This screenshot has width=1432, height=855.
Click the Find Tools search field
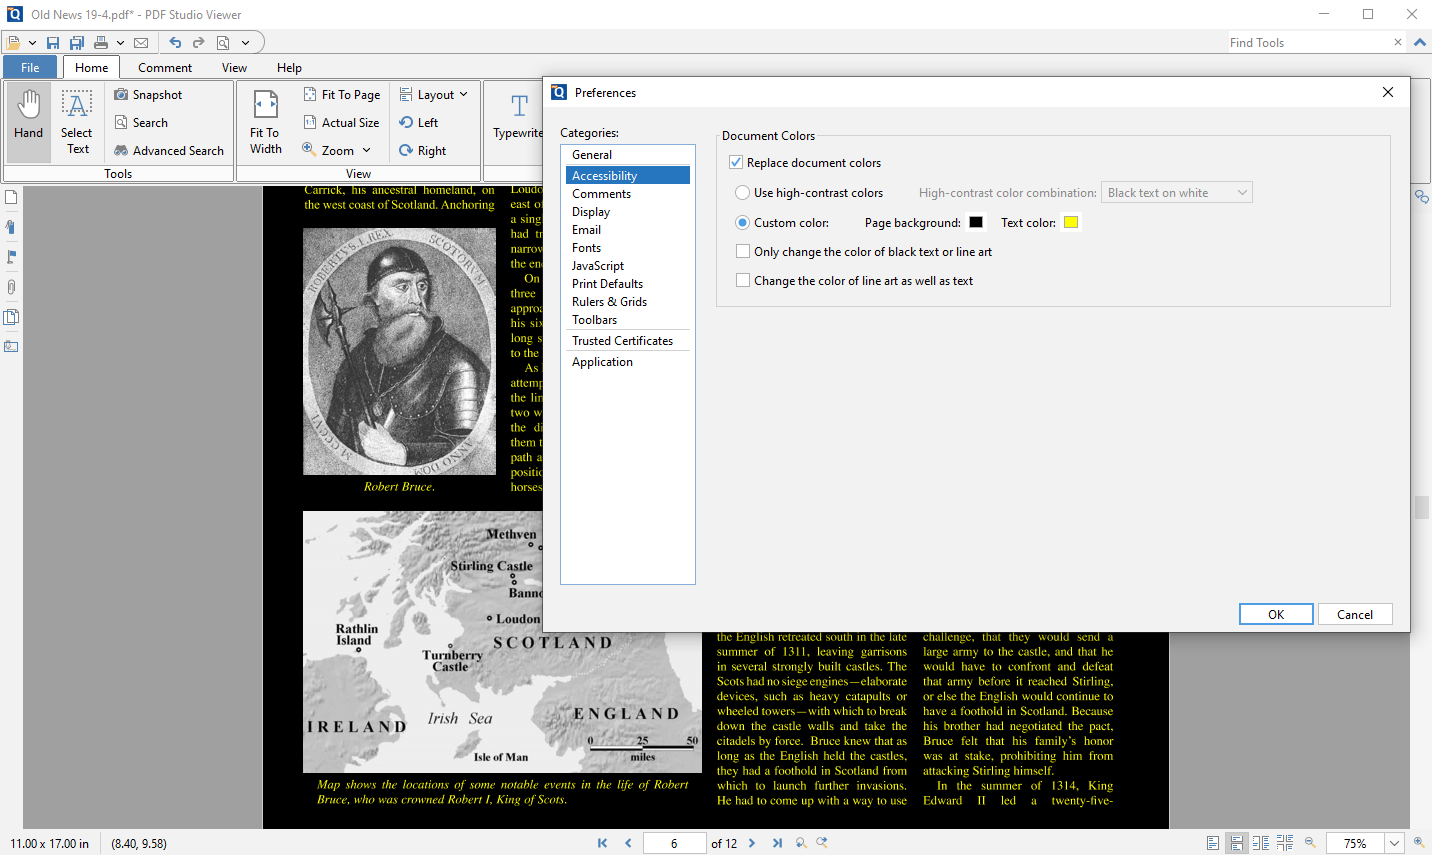[x=1309, y=42]
